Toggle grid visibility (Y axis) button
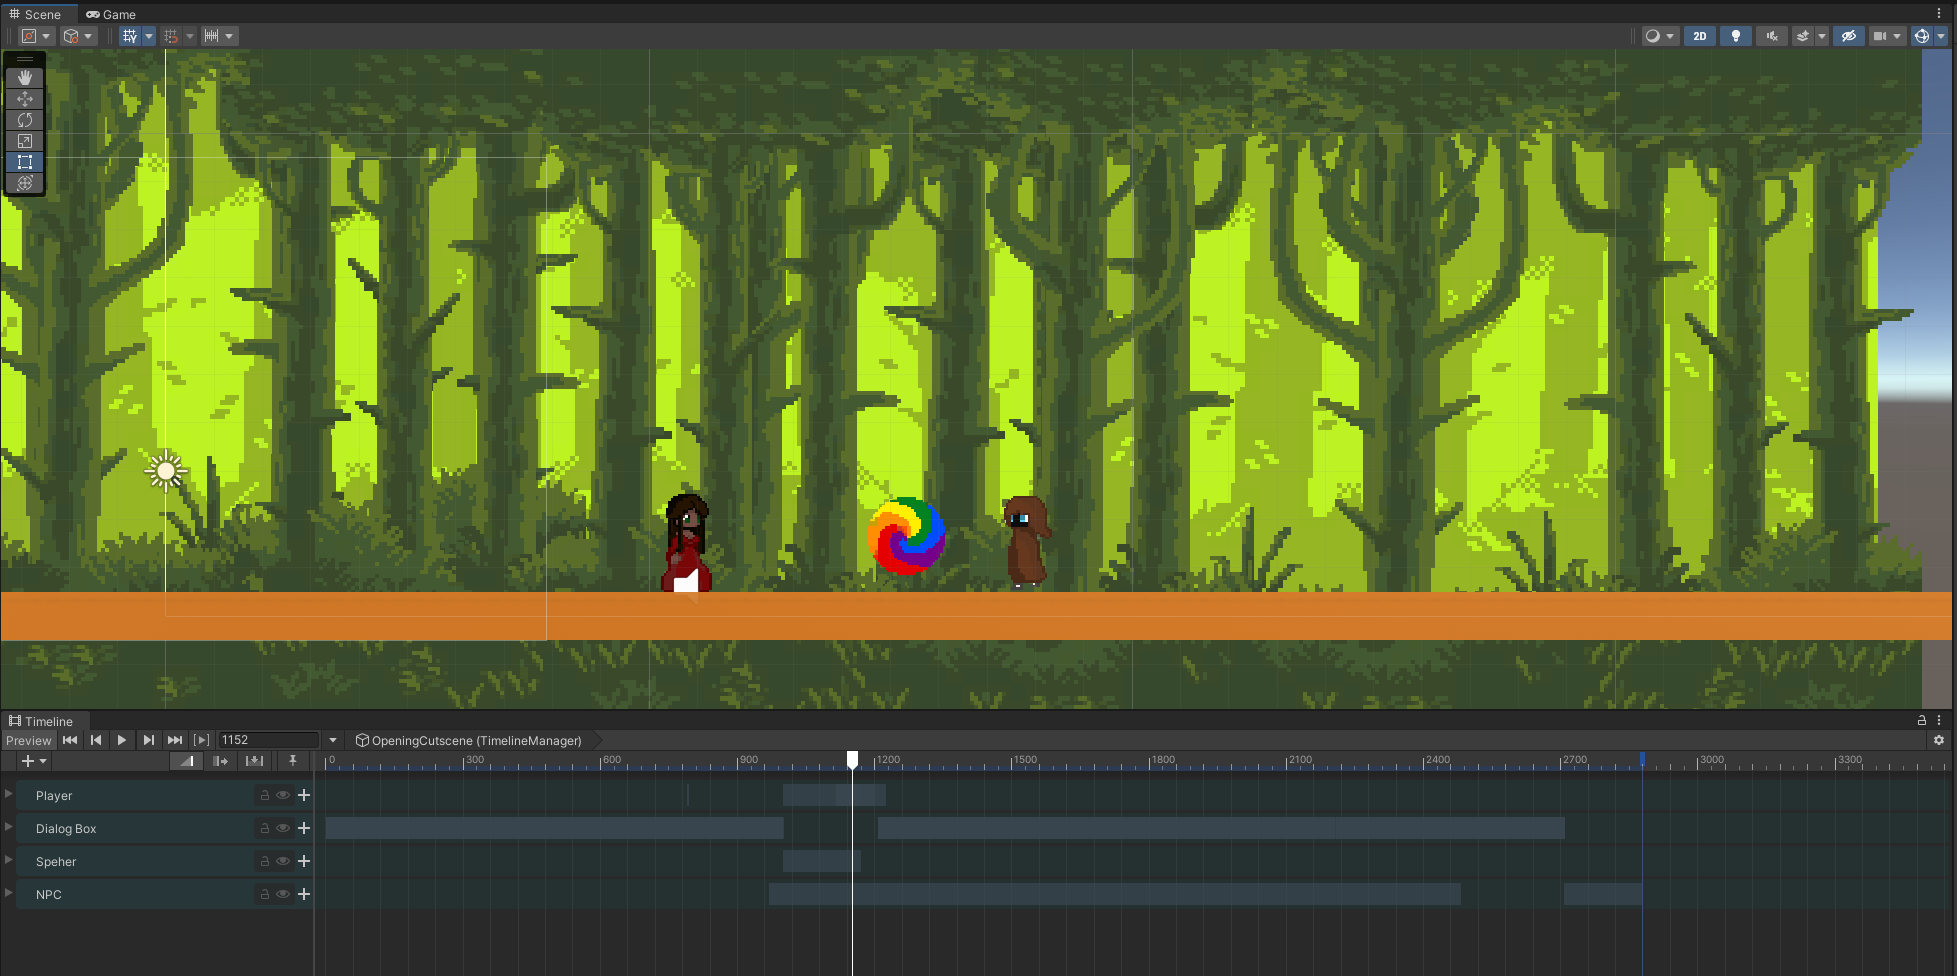 pyautogui.click(x=129, y=36)
